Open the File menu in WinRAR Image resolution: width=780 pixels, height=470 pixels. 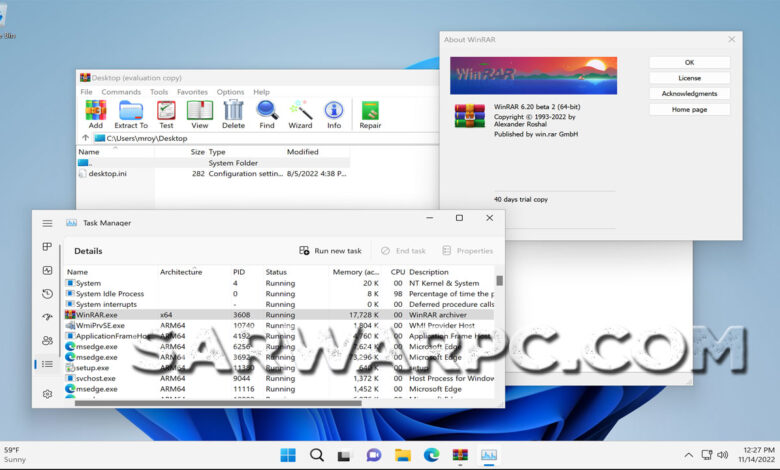coord(86,92)
